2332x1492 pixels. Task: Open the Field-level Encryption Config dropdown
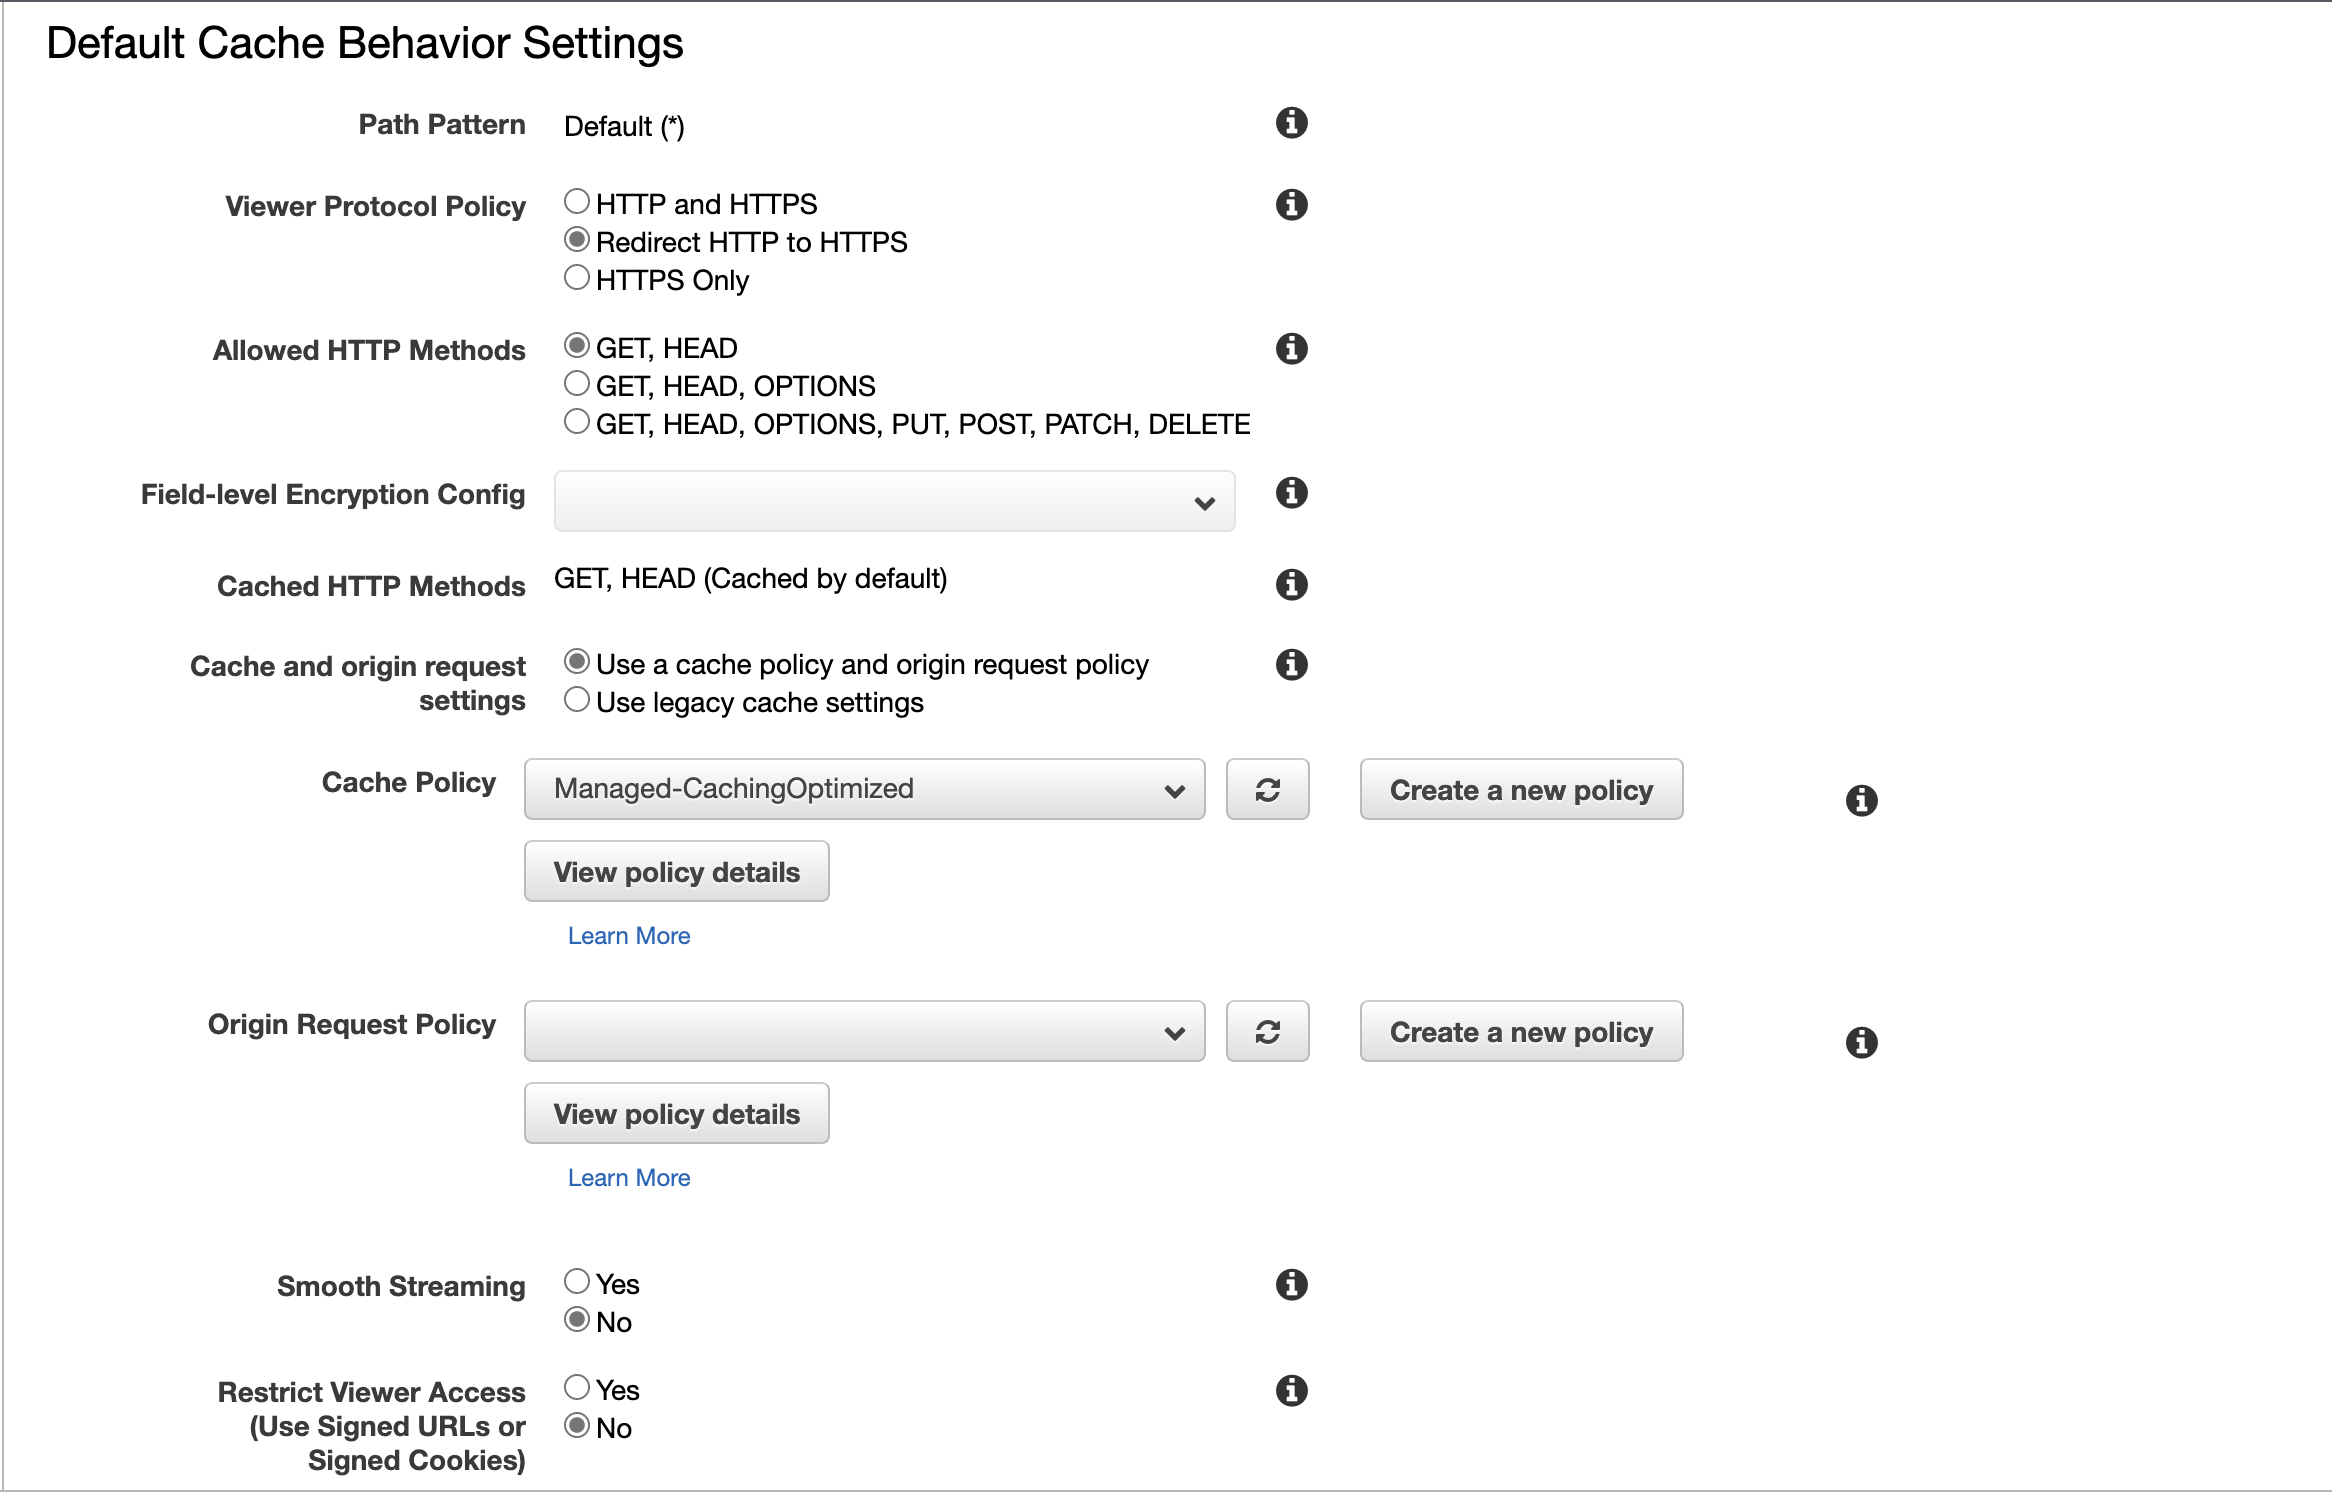(x=895, y=502)
